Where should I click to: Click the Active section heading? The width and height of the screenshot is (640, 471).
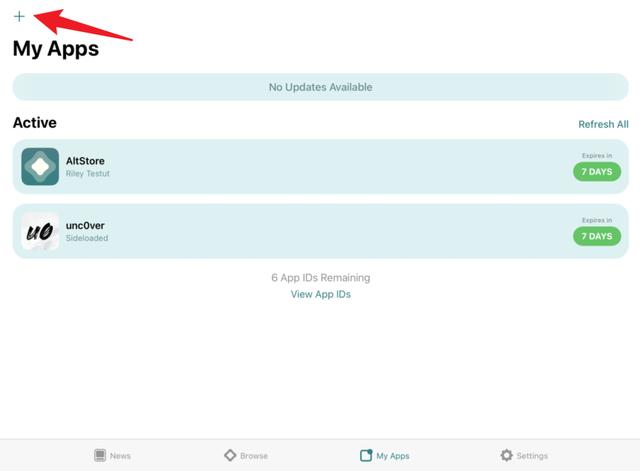(35, 122)
